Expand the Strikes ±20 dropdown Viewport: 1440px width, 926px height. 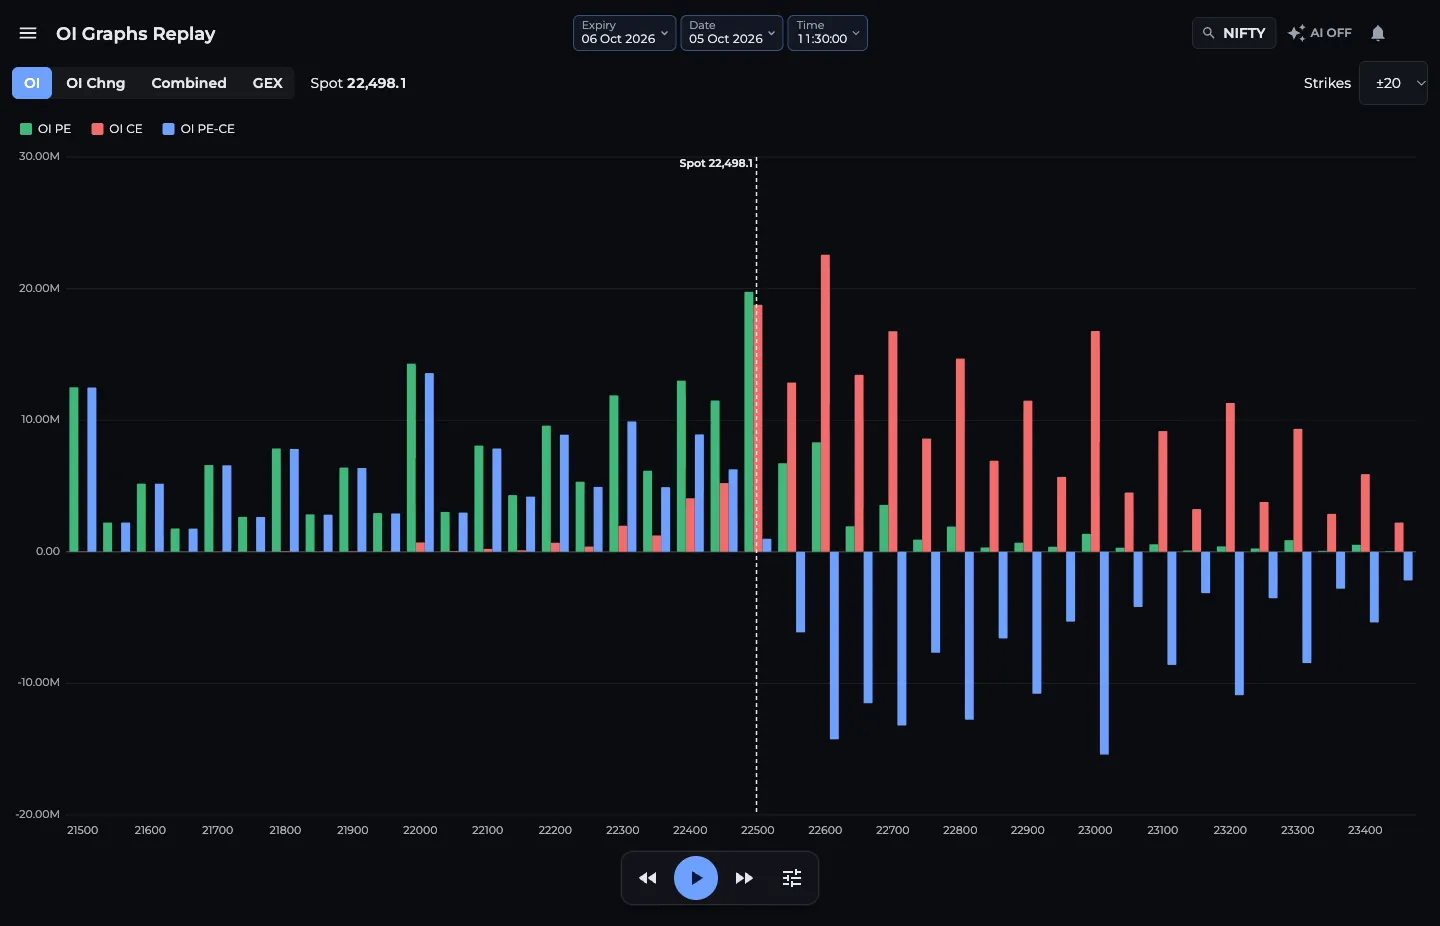coord(1393,83)
